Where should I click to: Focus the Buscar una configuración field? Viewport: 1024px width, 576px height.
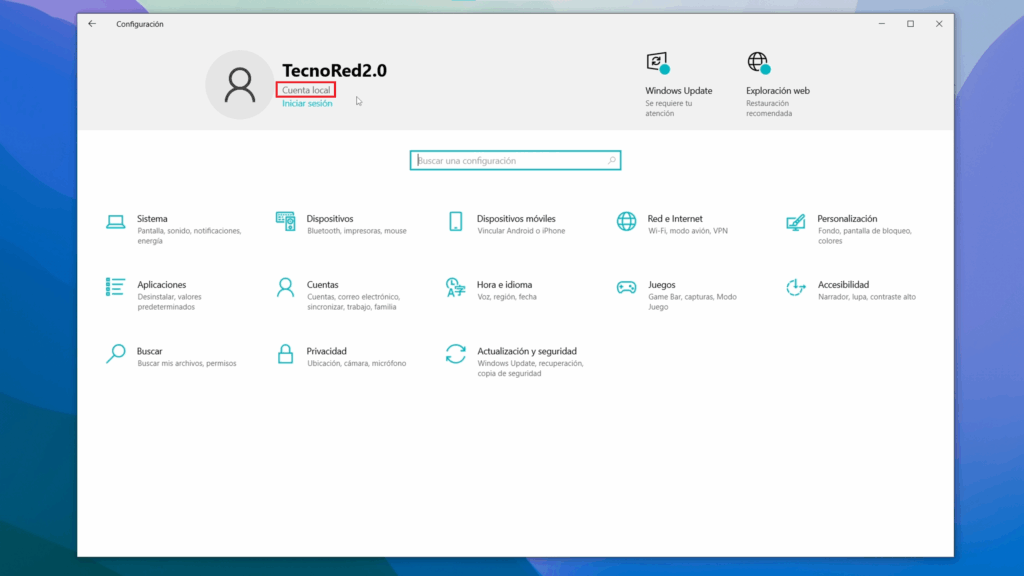(x=508, y=161)
